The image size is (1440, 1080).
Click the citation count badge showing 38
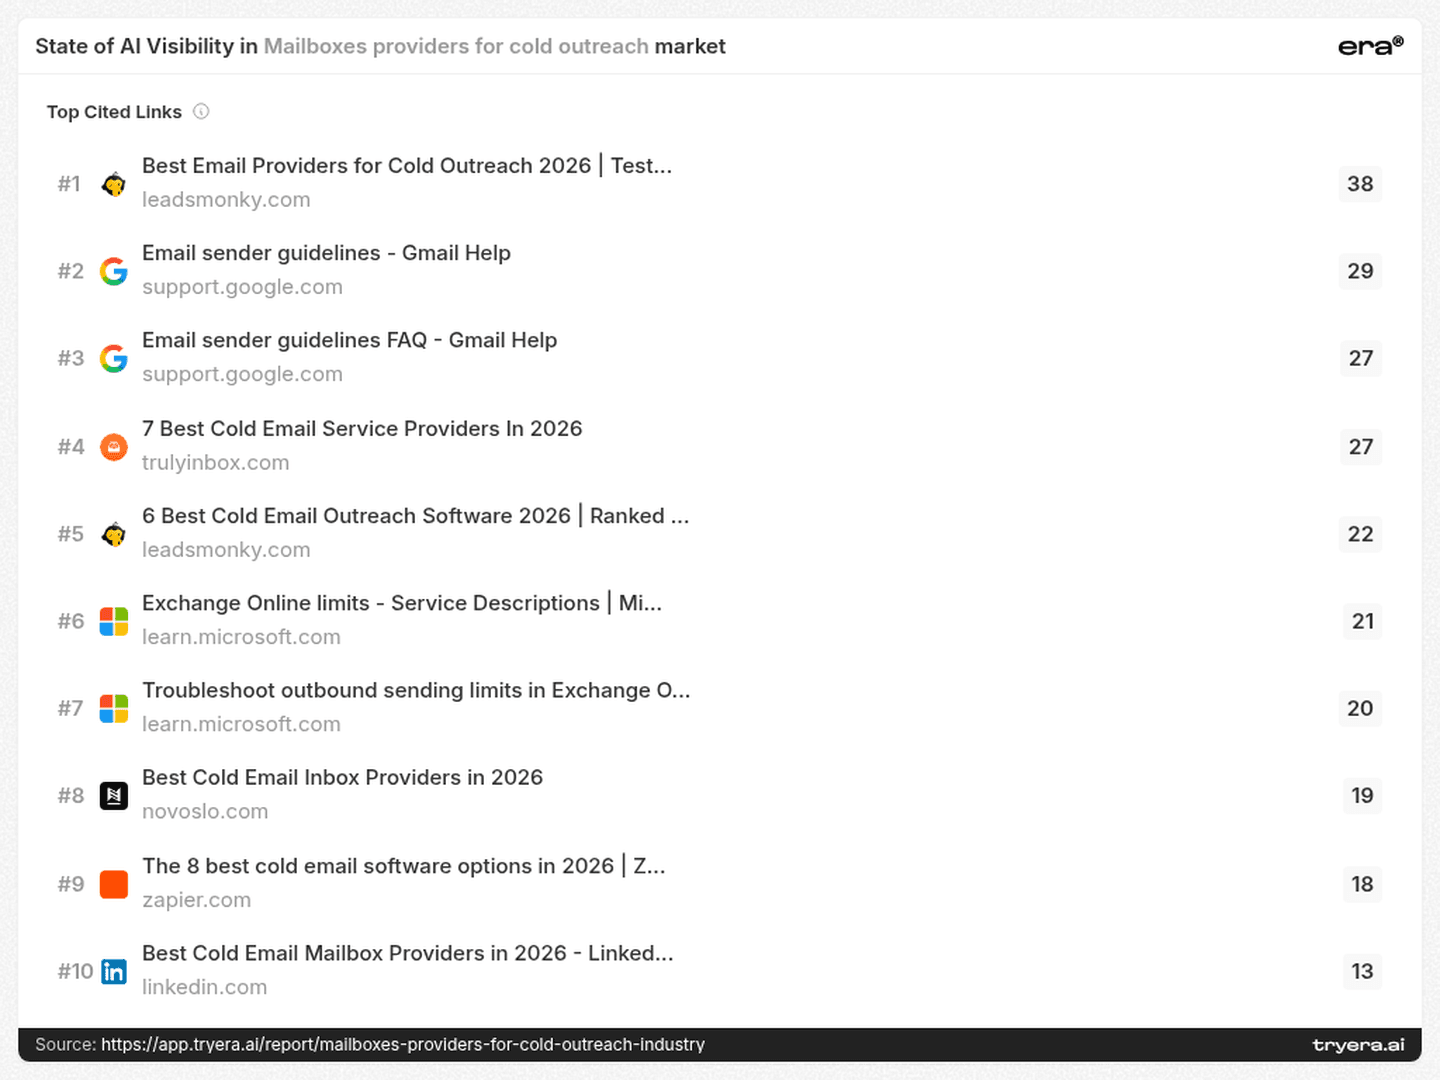click(1360, 184)
